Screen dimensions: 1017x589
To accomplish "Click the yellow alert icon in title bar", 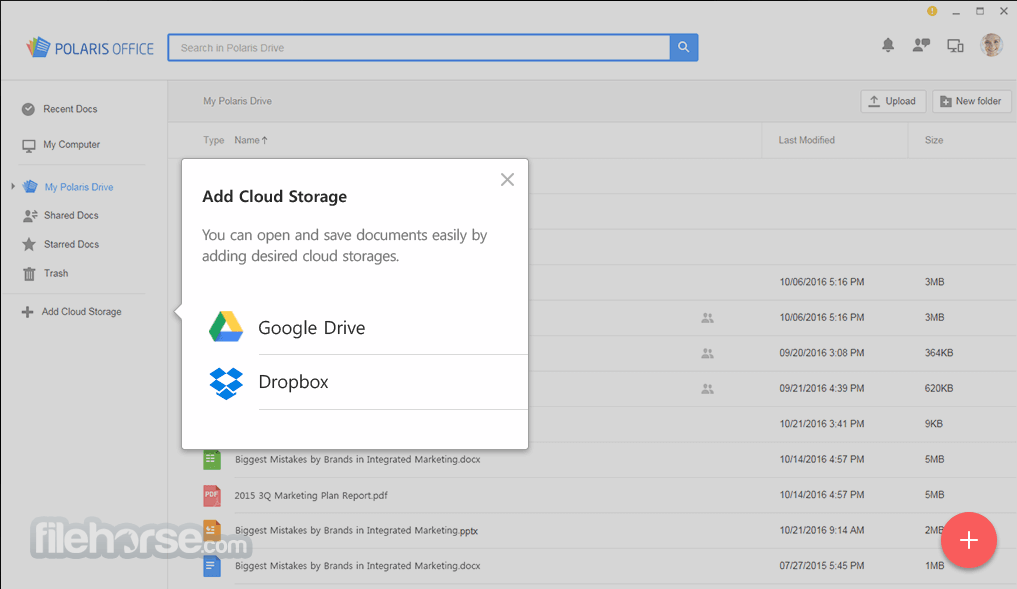I will pos(932,11).
